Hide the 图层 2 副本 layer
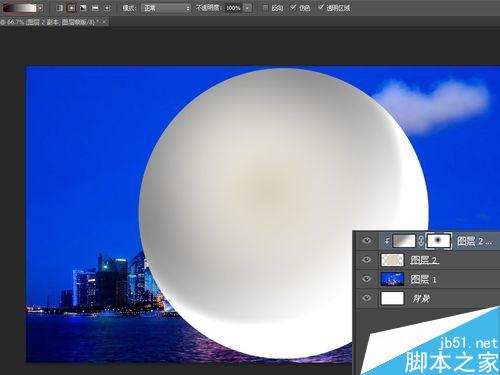The image size is (500, 375). coord(367,240)
